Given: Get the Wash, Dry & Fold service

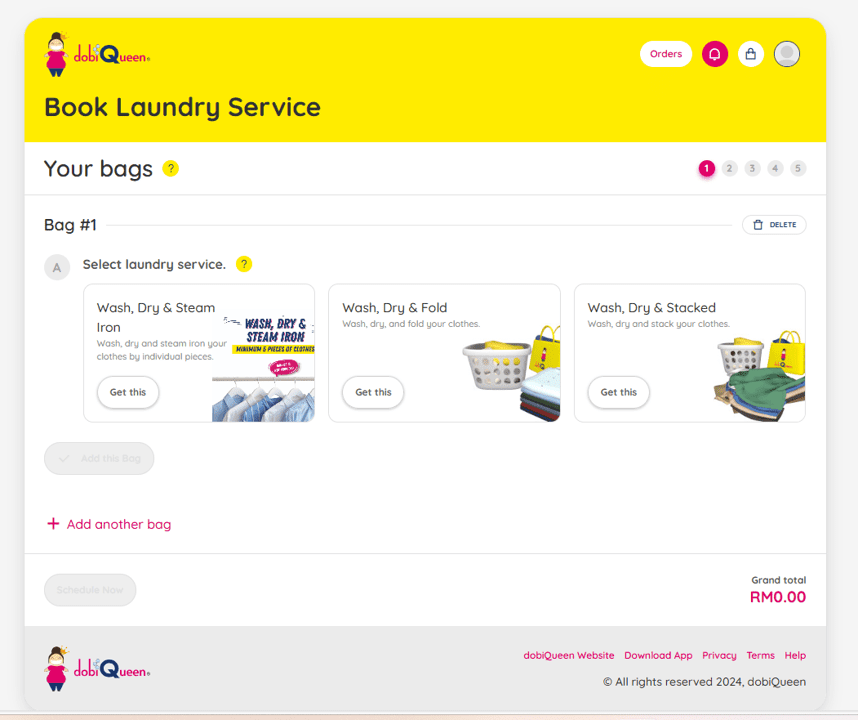Looking at the screenshot, I should pos(373,392).
